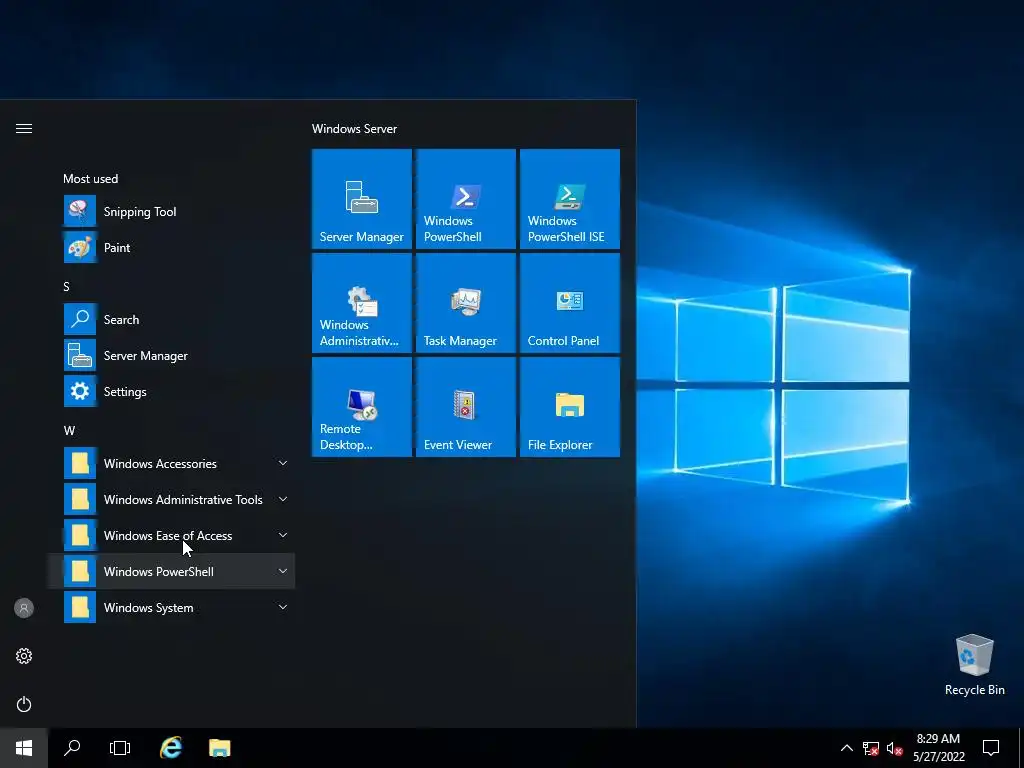This screenshot has width=1024, height=768.
Task: Click the Power icon in Start
Action: pyautogui.click(x=24, y=704)
